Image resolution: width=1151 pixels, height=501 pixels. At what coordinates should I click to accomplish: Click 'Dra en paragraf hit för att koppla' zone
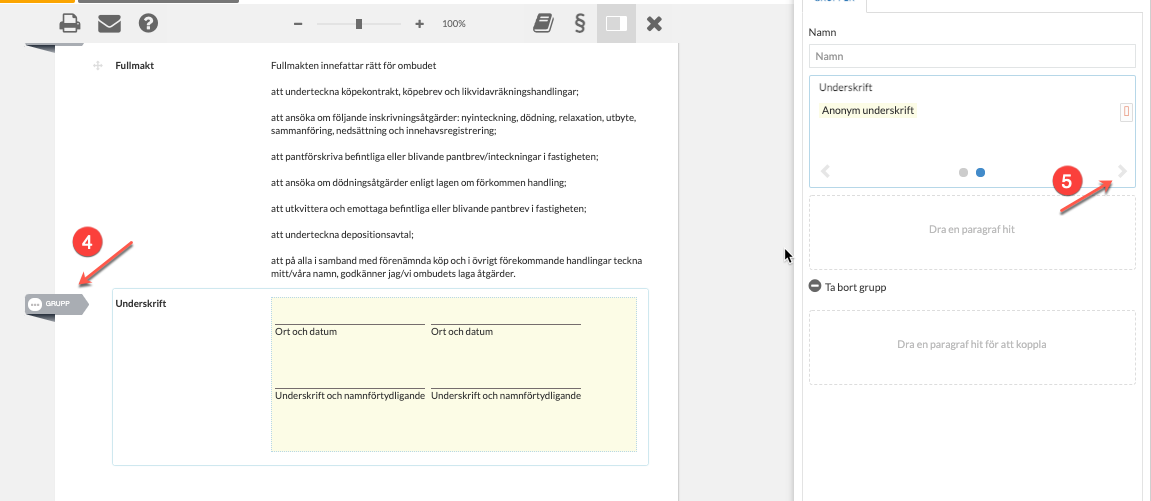[973, 347]
